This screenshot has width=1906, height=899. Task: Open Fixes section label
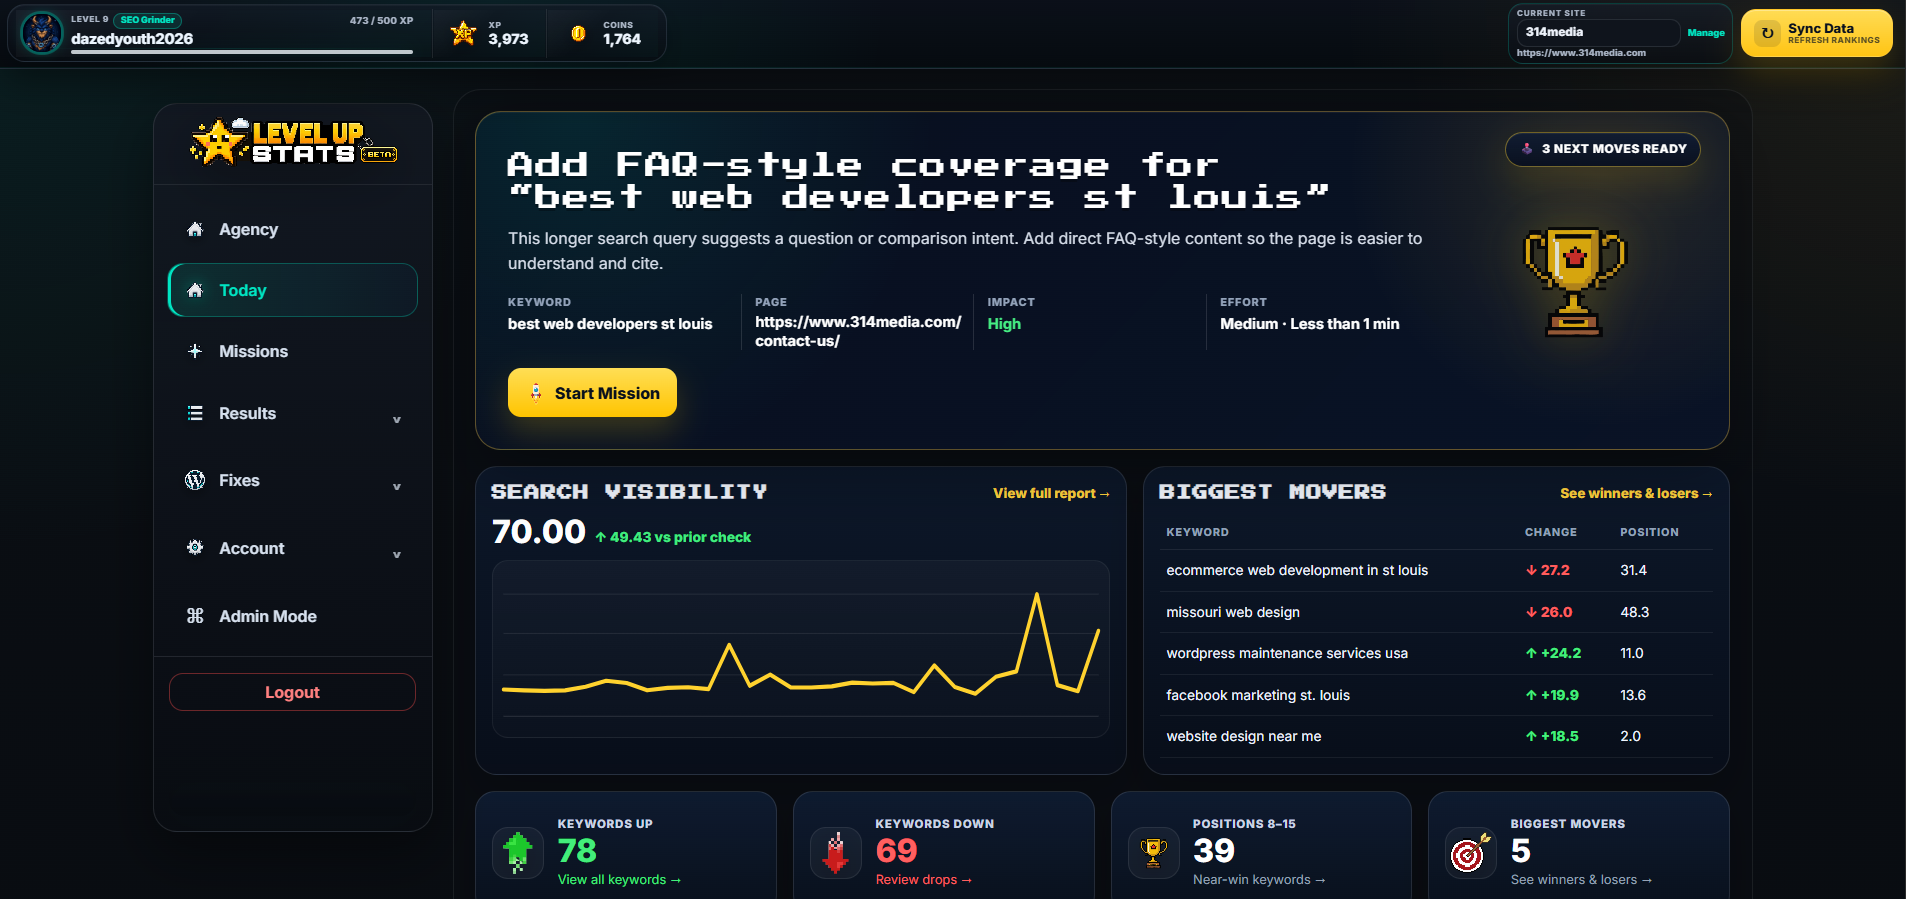point(239,480)
